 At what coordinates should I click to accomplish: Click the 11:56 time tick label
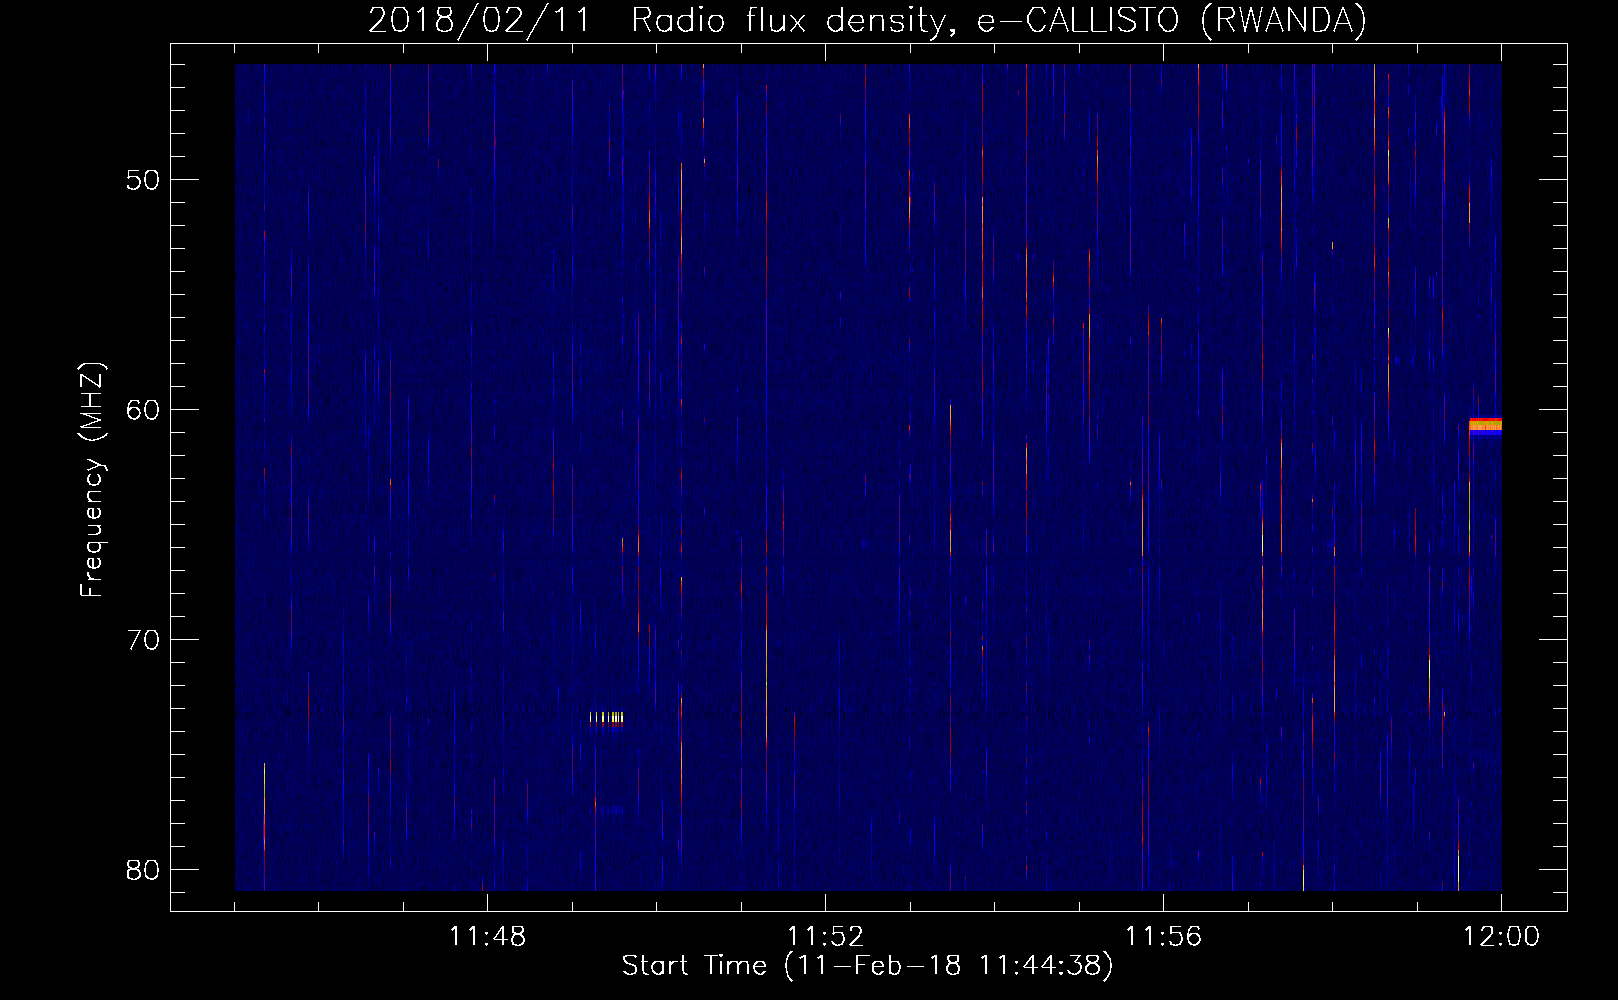(1163, 937)
